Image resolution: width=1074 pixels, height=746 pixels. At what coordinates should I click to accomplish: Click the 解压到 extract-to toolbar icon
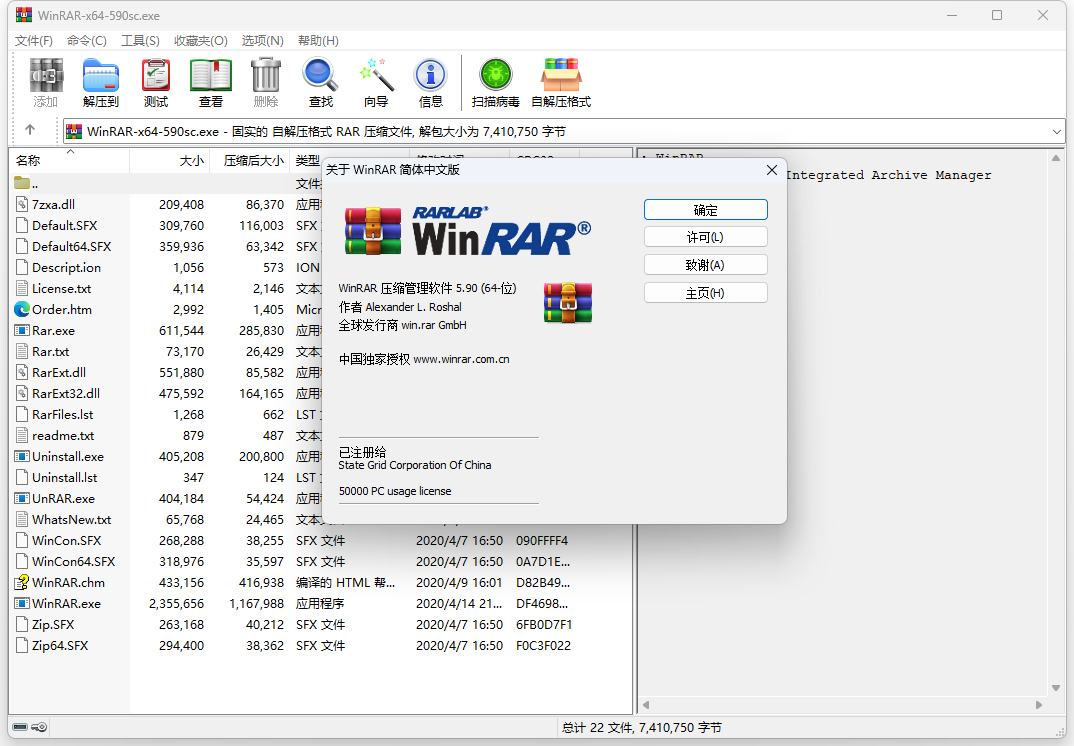[x=101, y=75]
